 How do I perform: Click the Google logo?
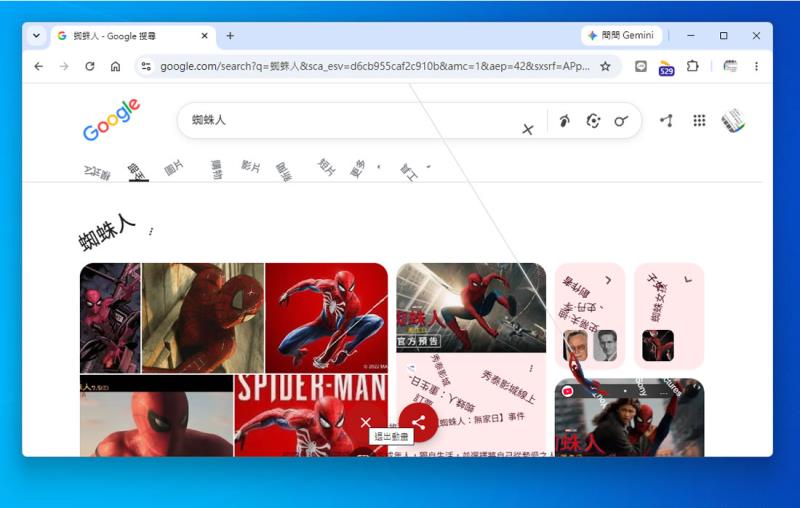111,120
